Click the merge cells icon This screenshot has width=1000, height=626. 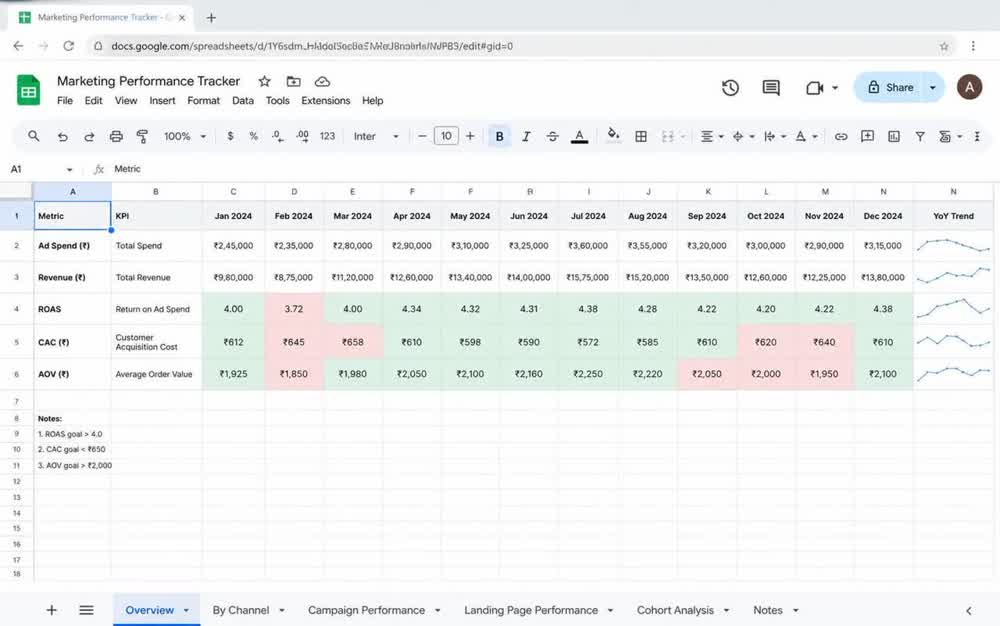point(668,136)
